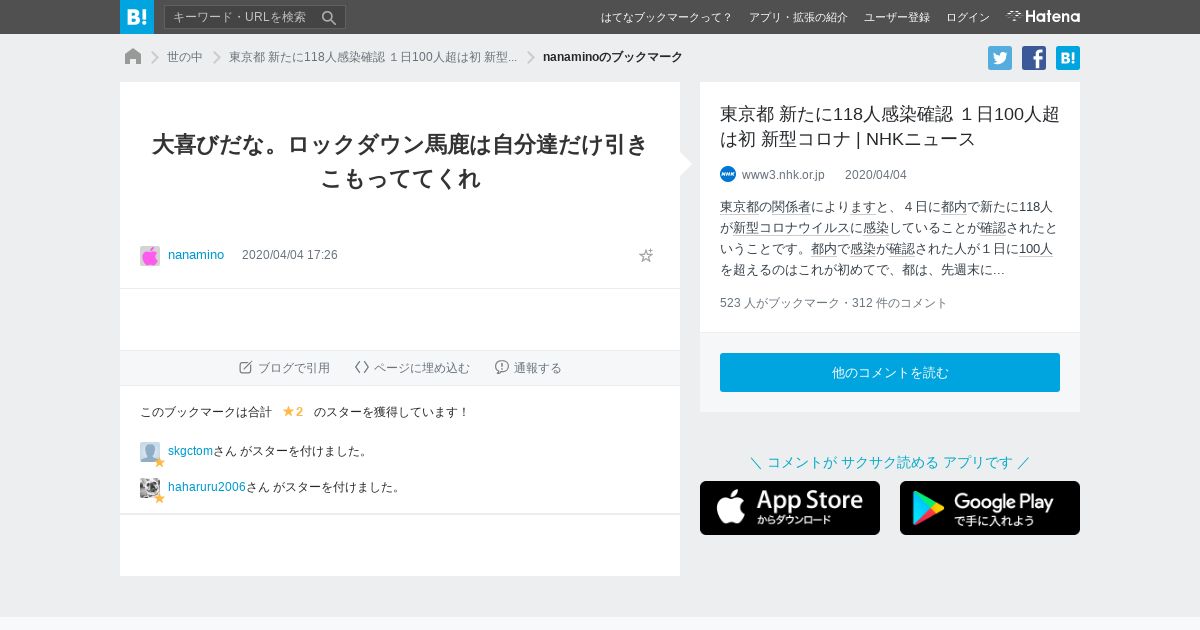Screen dimensions: 1200x630
Task: Click the ★2 star count
Action: [293, 411]
